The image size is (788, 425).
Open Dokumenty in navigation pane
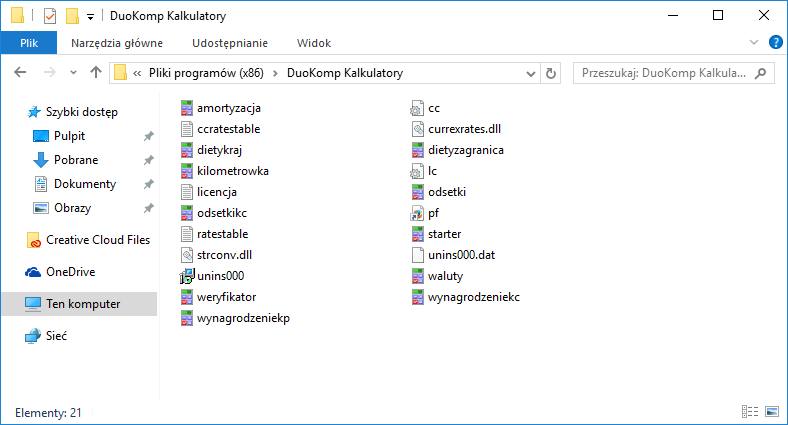click(x=84, y=184)
